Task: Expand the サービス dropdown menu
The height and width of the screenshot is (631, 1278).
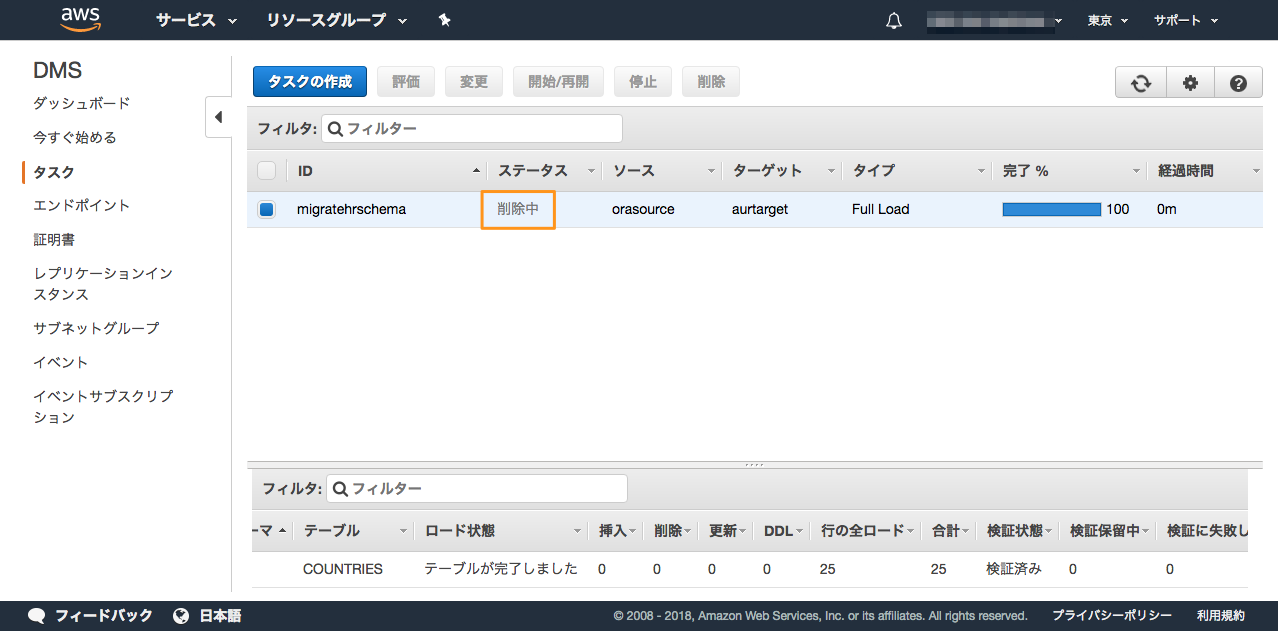Action: pyautogui.click(x=196, y=20)
